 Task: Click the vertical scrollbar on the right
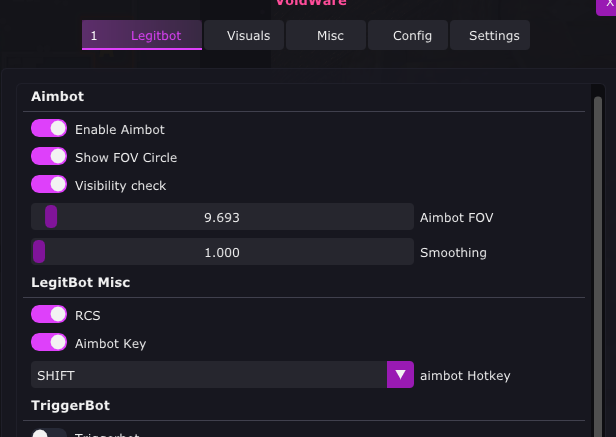598,250
